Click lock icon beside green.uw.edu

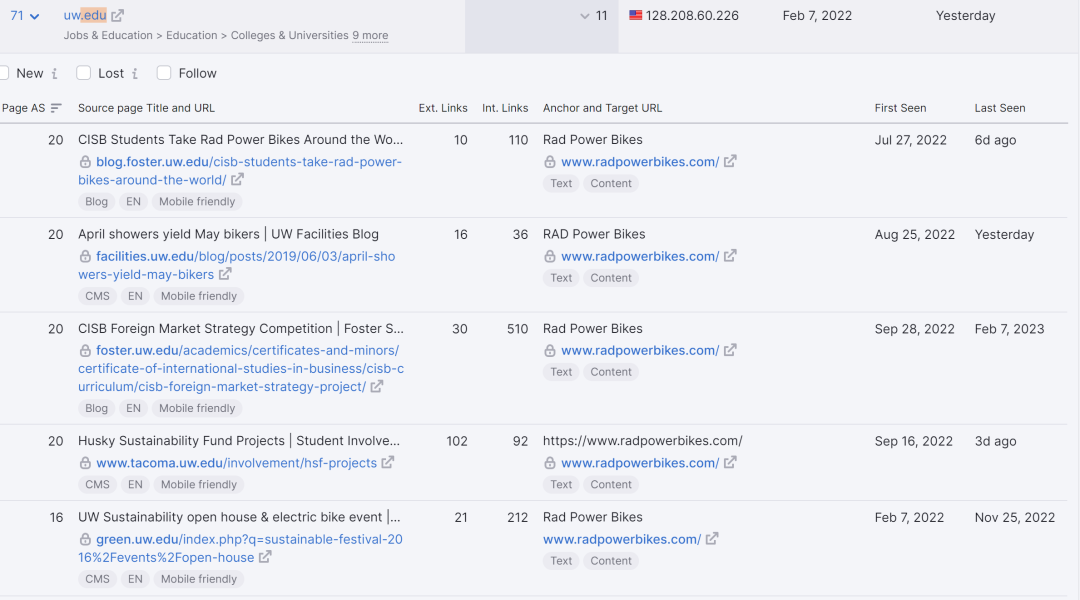[85, 539]
